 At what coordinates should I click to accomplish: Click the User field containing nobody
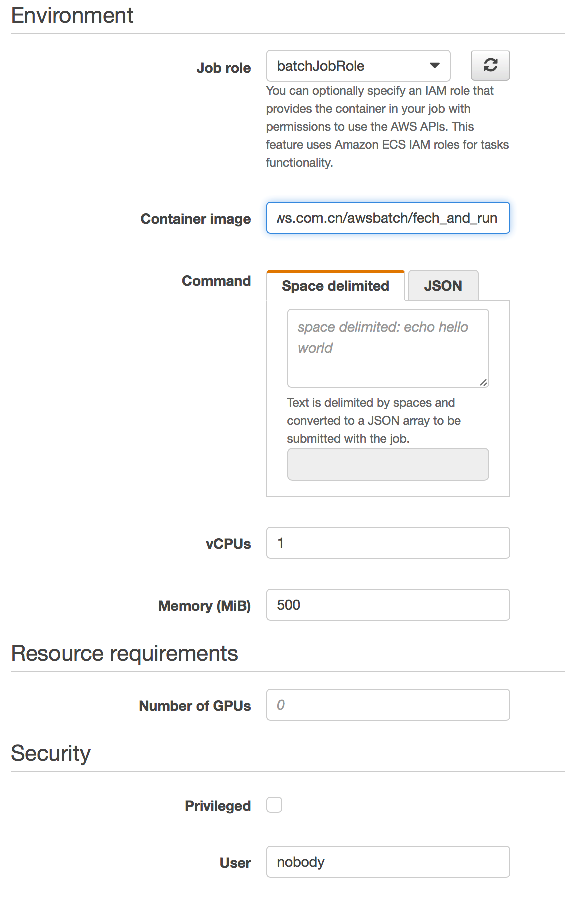click(388, 862)
